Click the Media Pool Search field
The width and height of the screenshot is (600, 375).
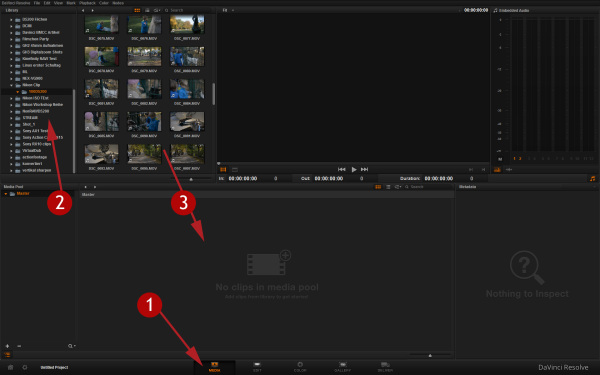click(430, 187)
